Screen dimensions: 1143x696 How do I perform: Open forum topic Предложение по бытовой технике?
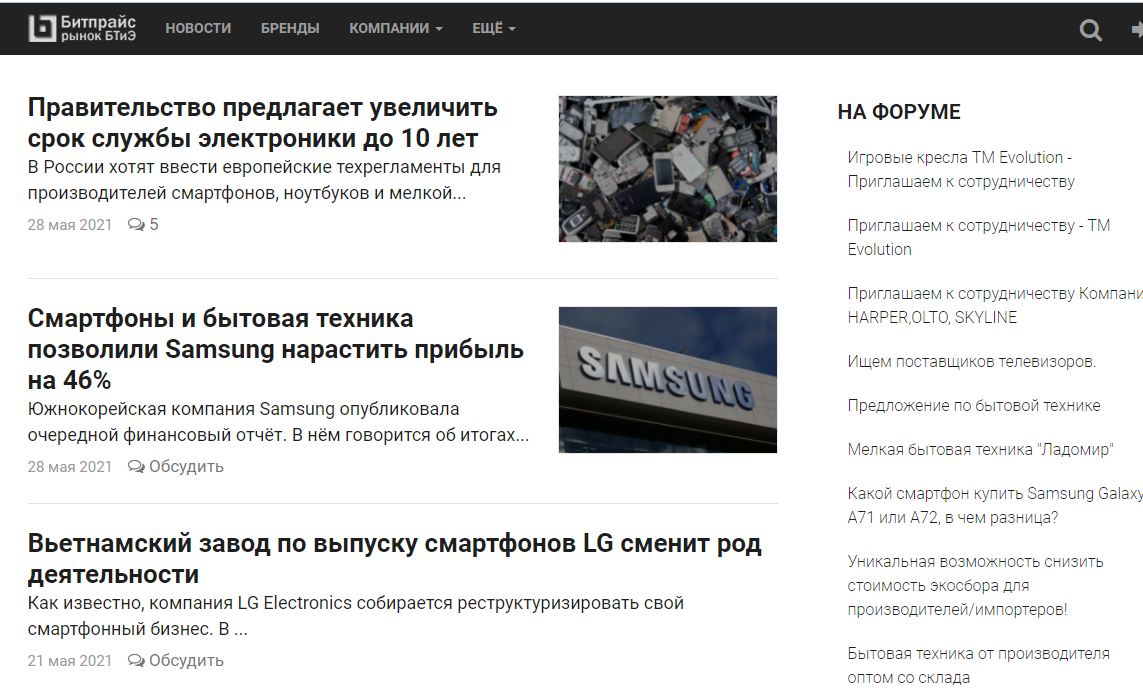tap(974, 405)
